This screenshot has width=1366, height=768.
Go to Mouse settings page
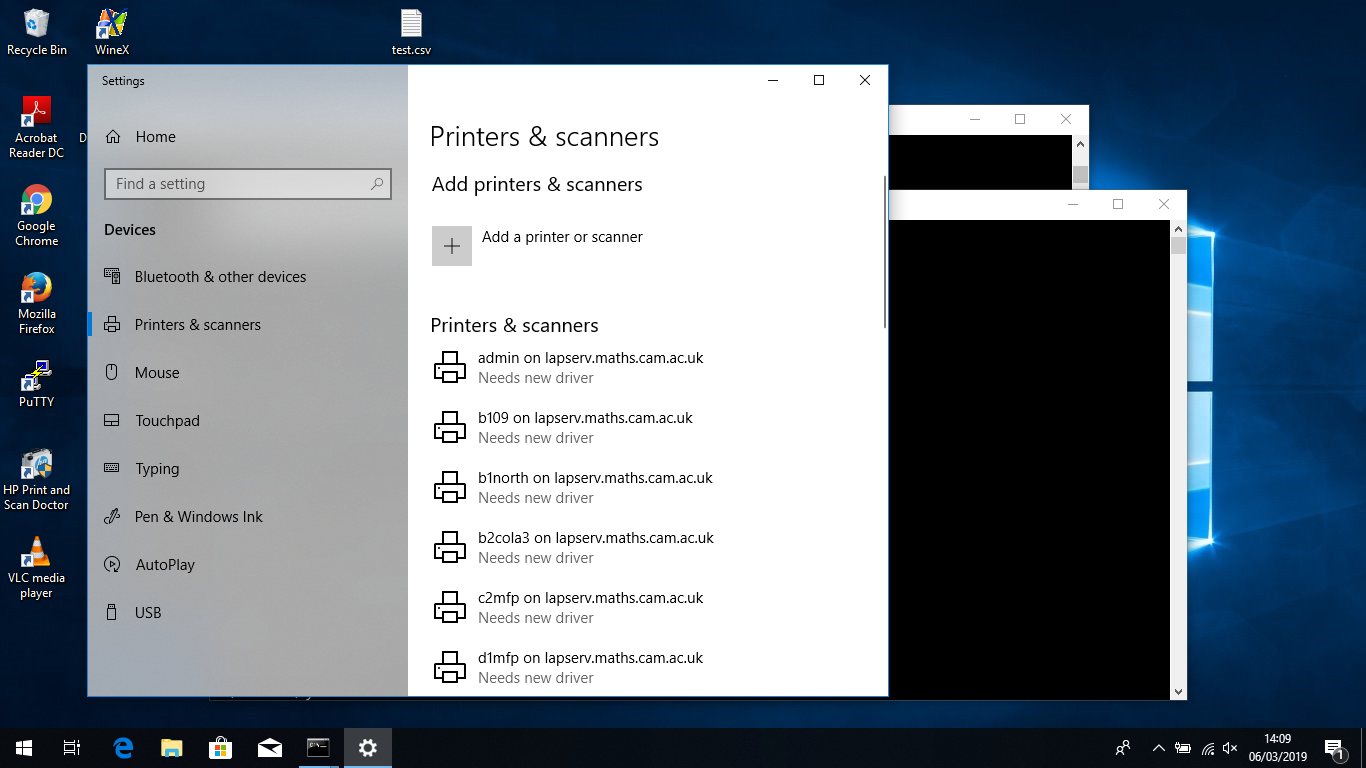(157, 373)
